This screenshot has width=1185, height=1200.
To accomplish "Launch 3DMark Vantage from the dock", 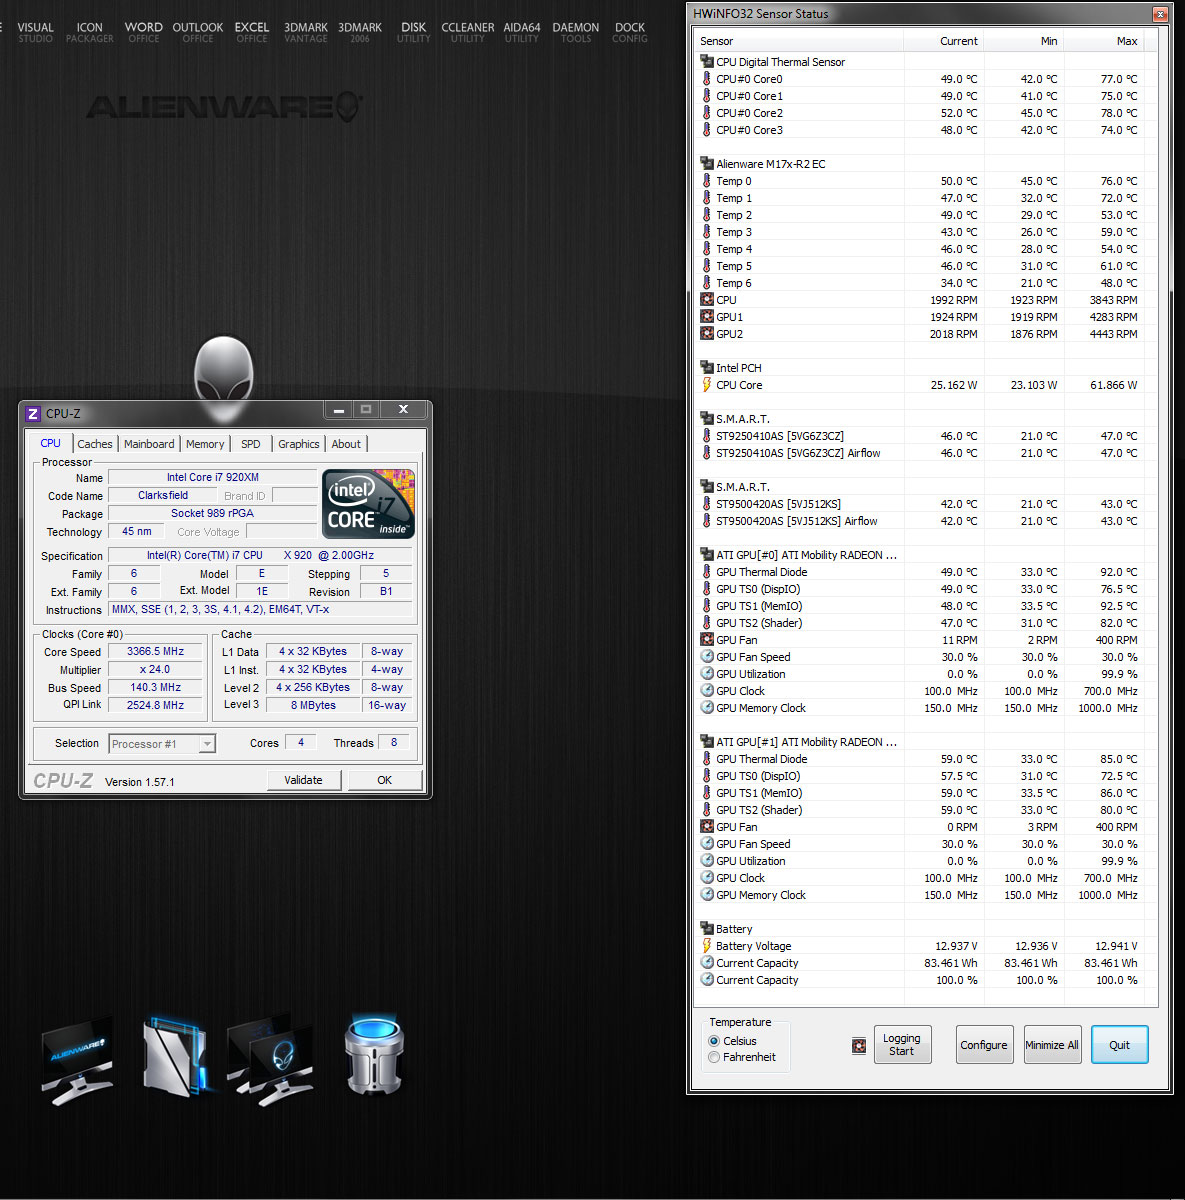I will (306, 33).
